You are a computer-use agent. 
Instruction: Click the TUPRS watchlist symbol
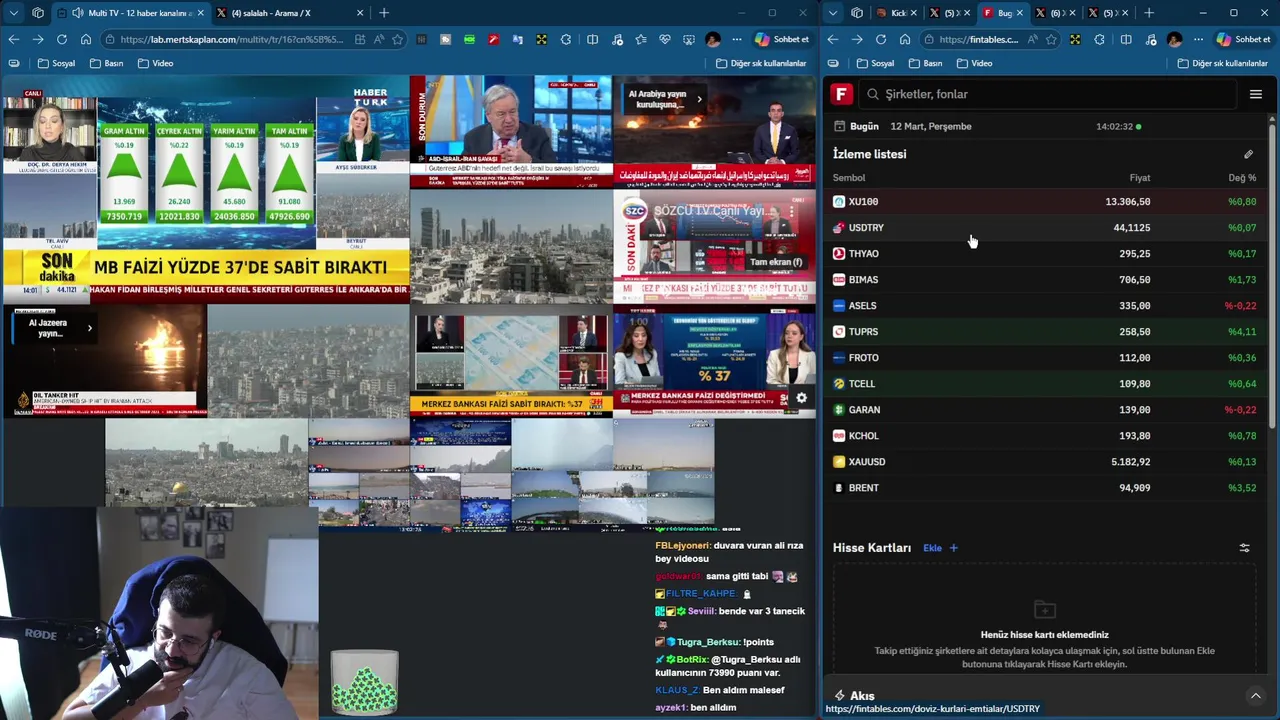863,332
